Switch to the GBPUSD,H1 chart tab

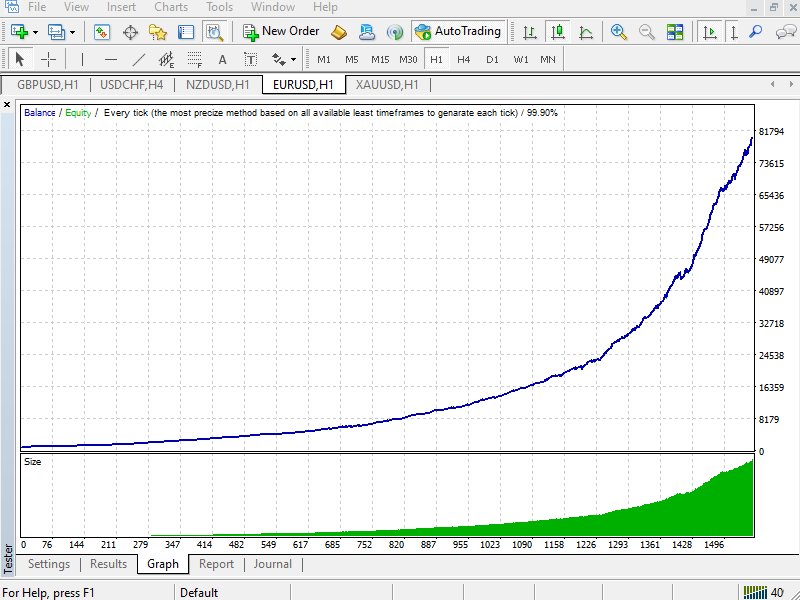coord(45,85)
